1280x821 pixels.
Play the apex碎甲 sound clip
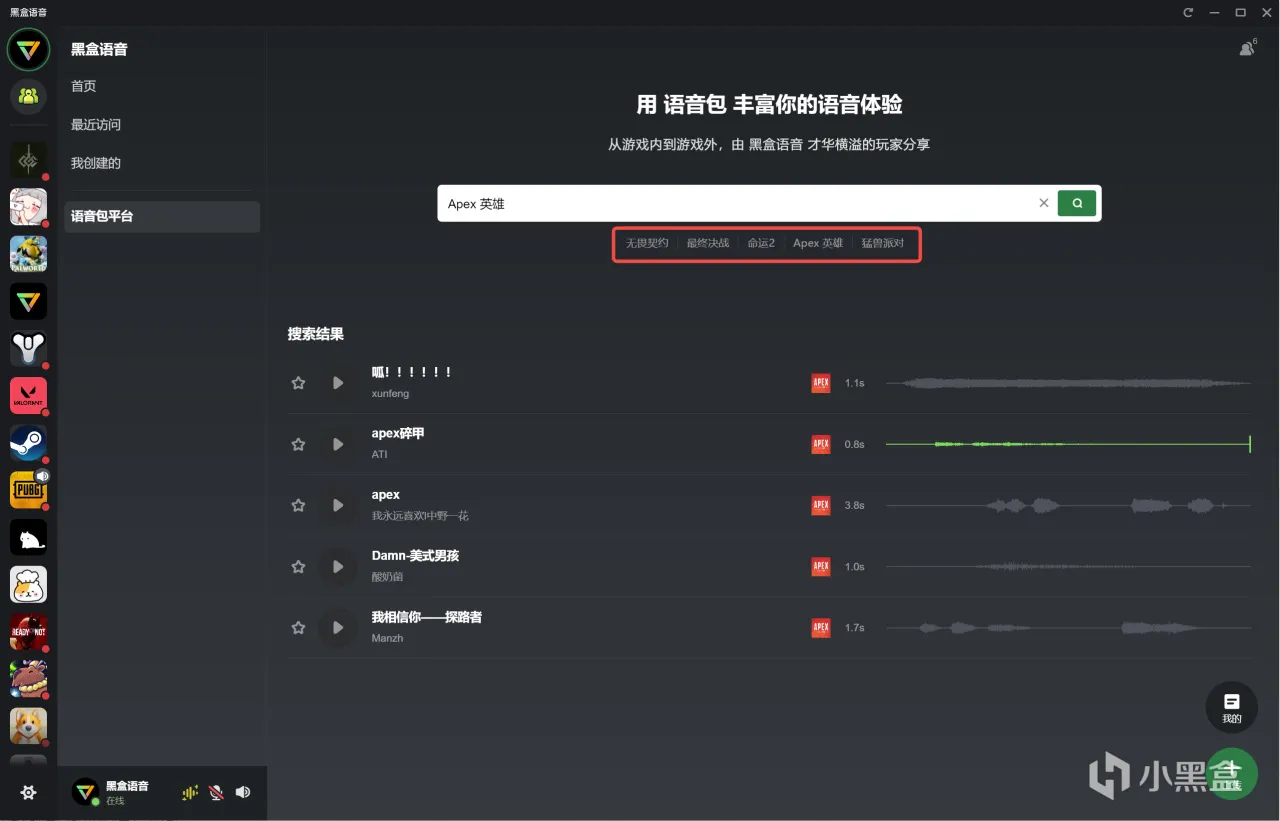pos(338,444)
